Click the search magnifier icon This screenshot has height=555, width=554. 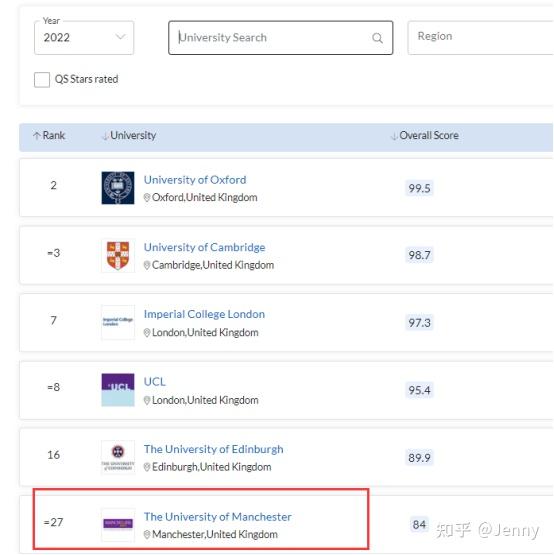pos(377,38)
